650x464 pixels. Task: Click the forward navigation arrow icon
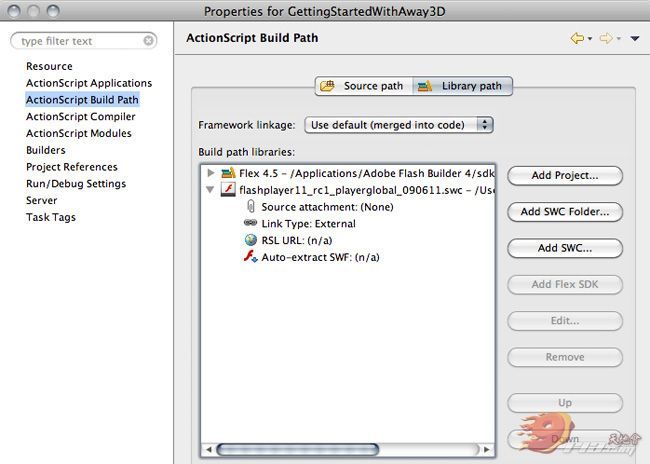(x=606, y=39)
